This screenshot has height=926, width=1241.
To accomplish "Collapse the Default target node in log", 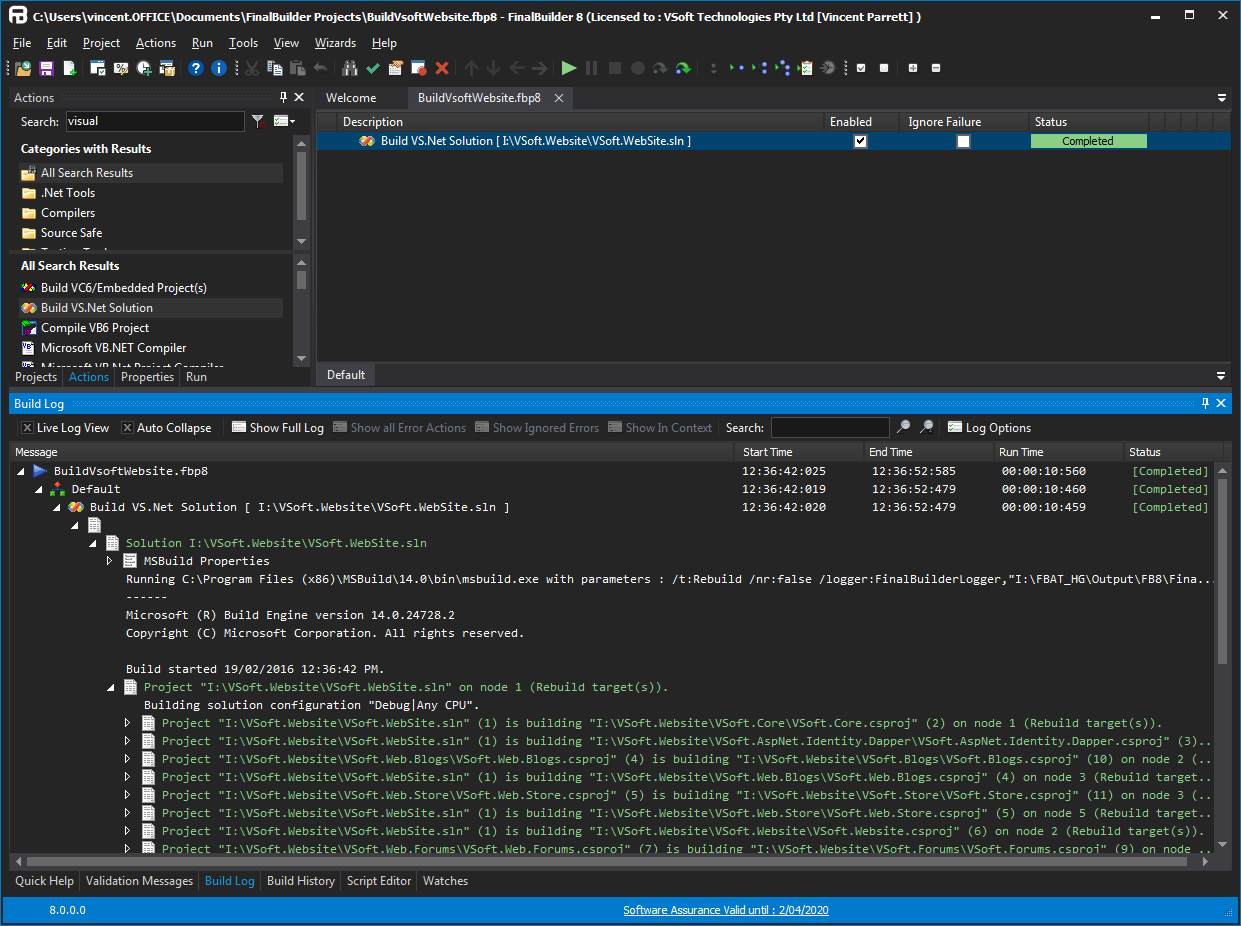I will [x=40, y=489].
